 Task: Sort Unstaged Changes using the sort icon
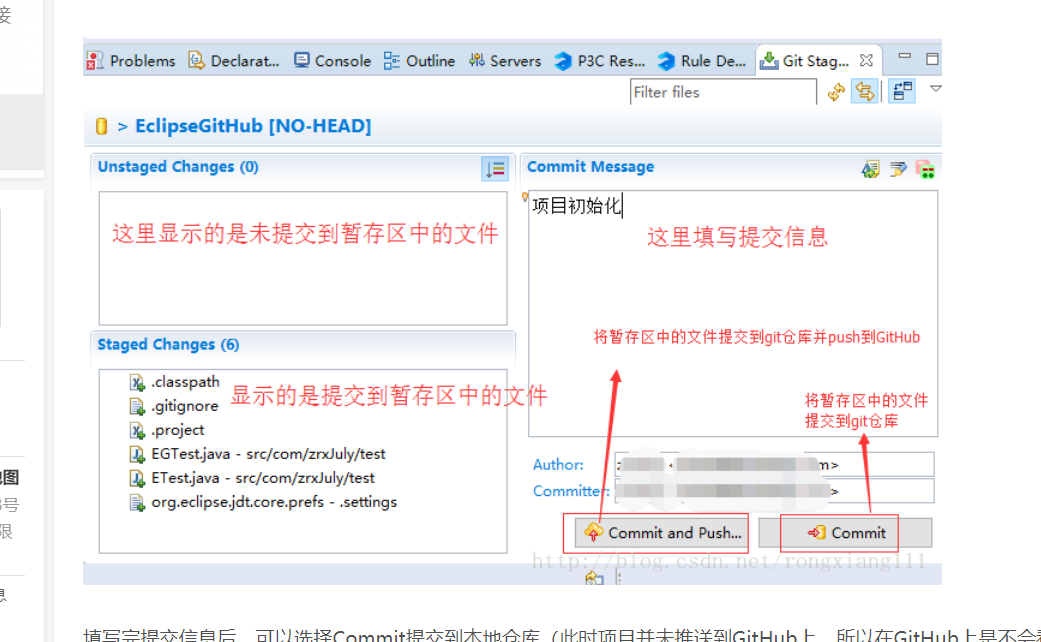[x=494, y=168]
